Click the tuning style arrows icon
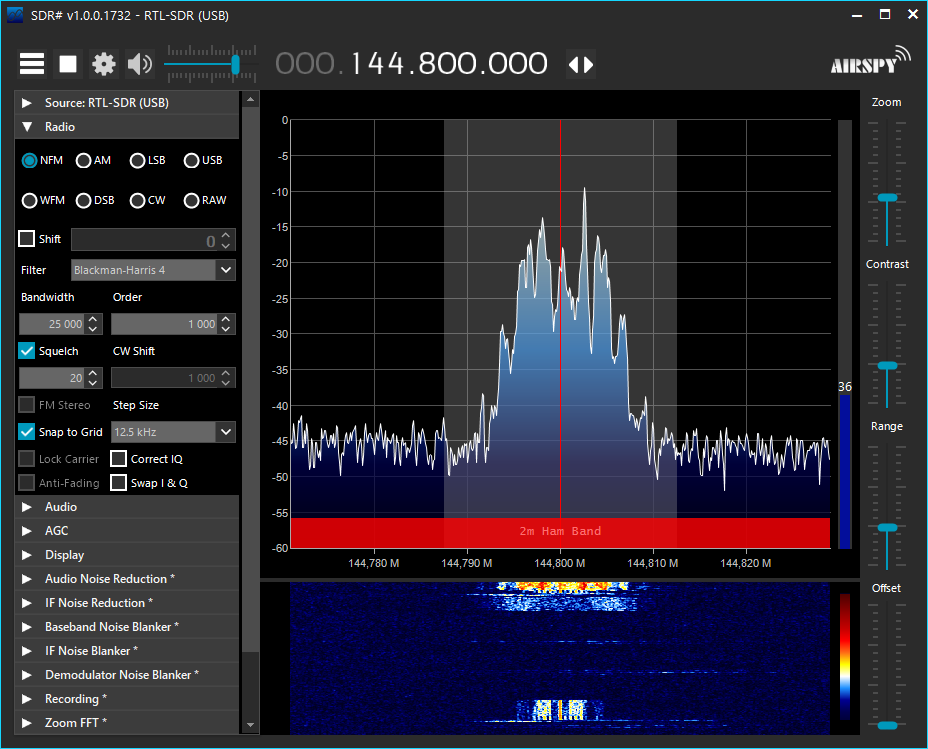The width and height of the screenshot is (928, 749). (581, 64)
